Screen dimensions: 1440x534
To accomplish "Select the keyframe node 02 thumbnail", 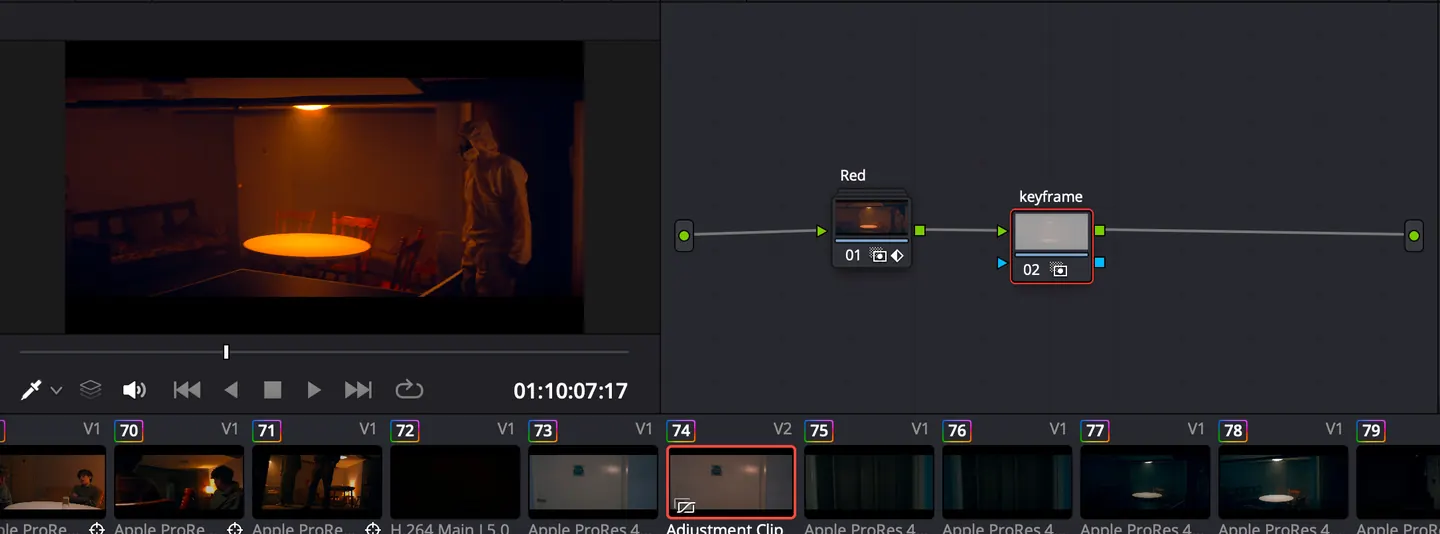I will click(1052, 232).
